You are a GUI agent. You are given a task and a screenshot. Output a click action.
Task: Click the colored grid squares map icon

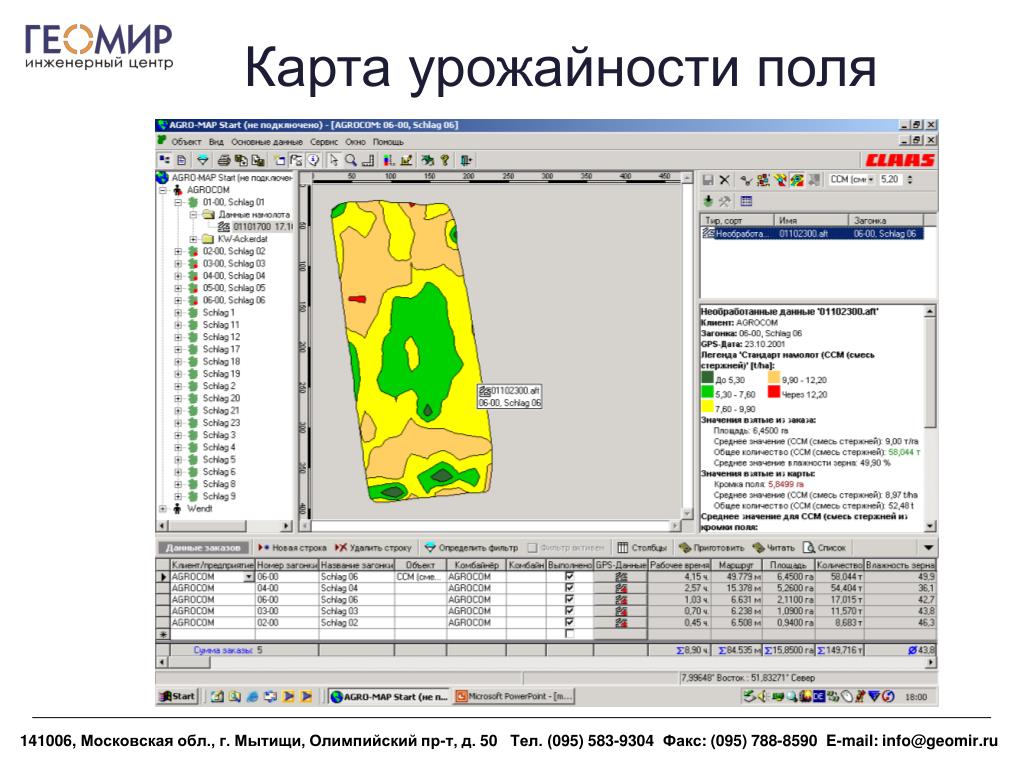click(x=763, y=180)
